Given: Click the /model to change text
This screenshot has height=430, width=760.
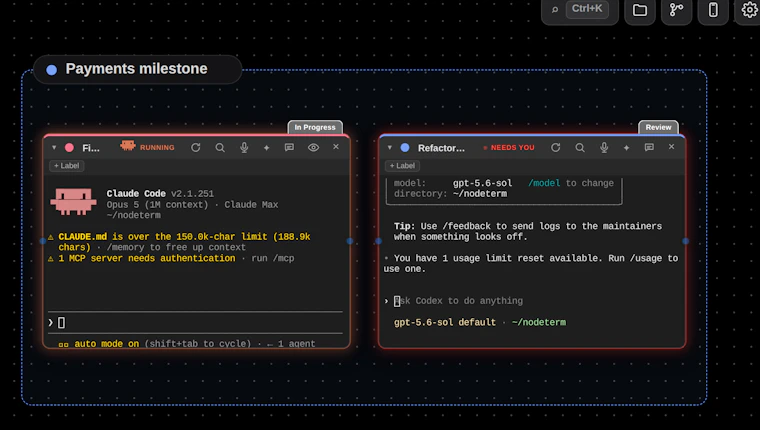Looking at the screenshot, I should [571, 183].
